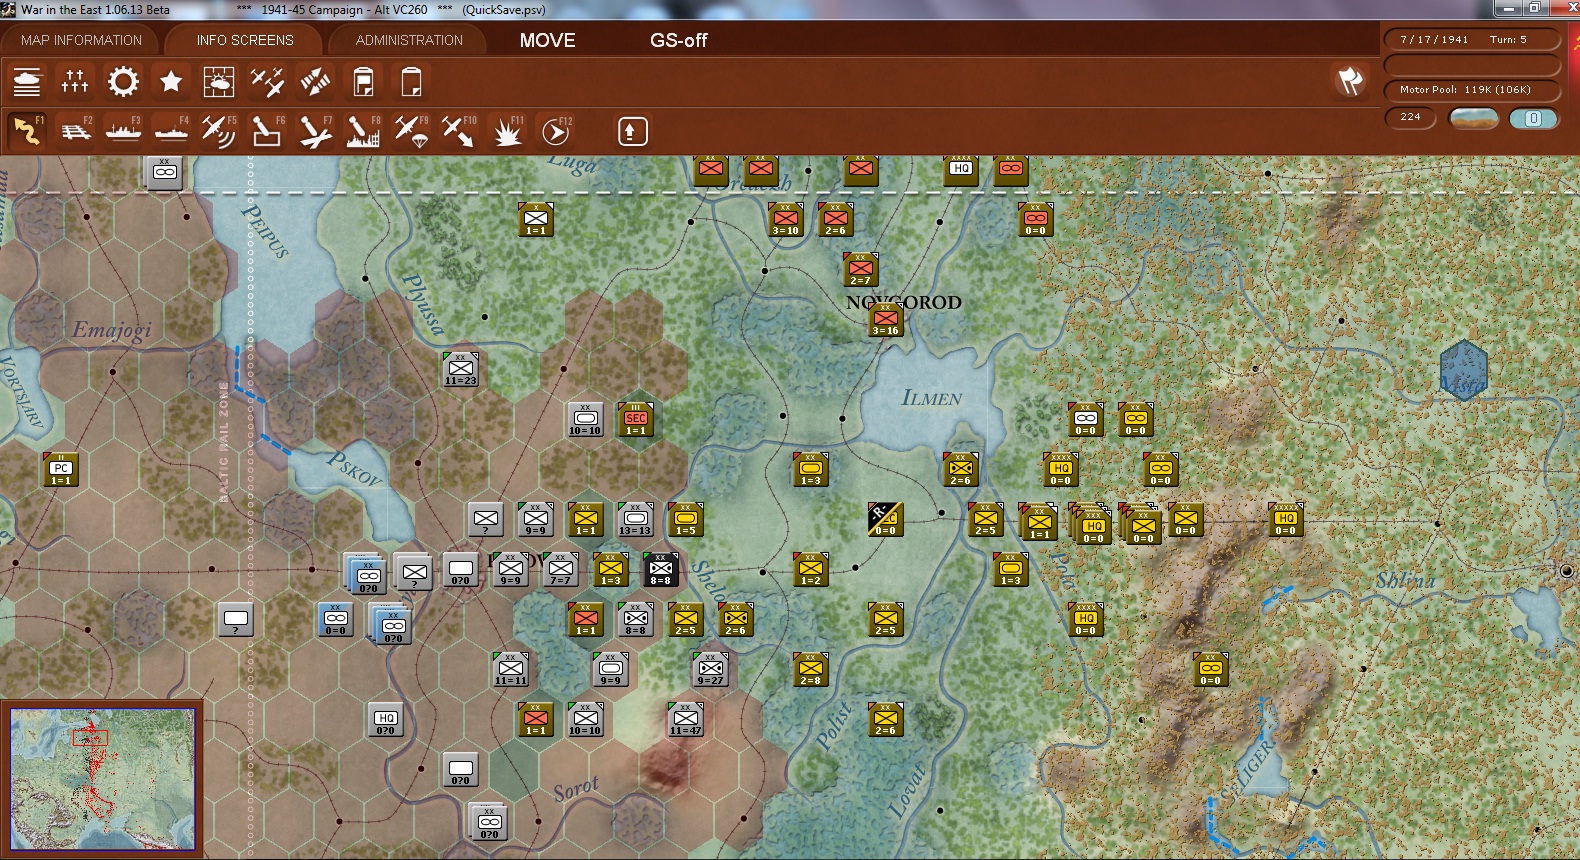Click the blue hexagon marker on the map
Image resolution: width=1580 pixels, height=860 pixels.
pos(1464,370)
